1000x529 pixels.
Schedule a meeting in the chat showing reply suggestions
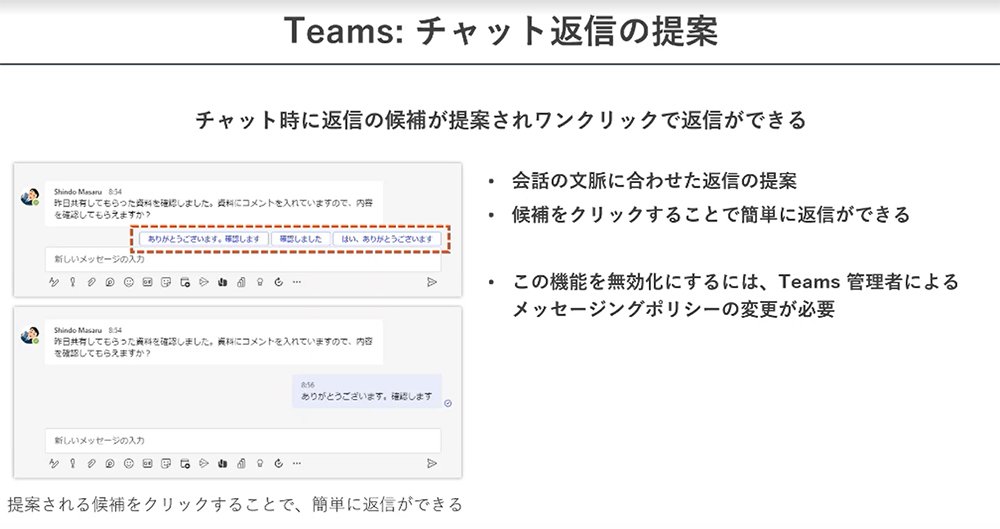[185, 282]
